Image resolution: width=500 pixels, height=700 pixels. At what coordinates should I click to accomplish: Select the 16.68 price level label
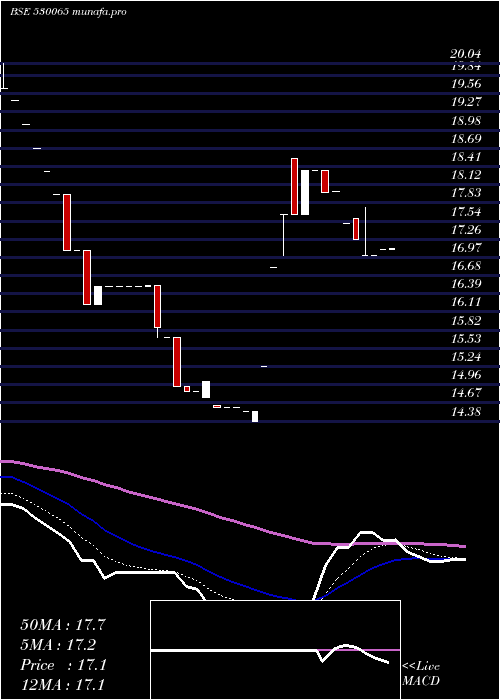point(466,266)
